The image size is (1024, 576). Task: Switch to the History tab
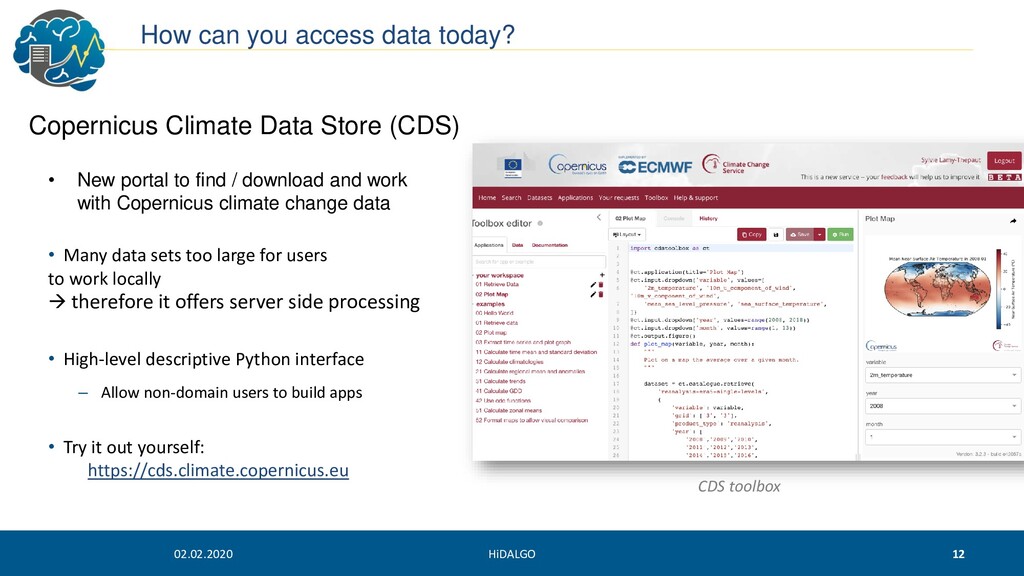[708, 219]
